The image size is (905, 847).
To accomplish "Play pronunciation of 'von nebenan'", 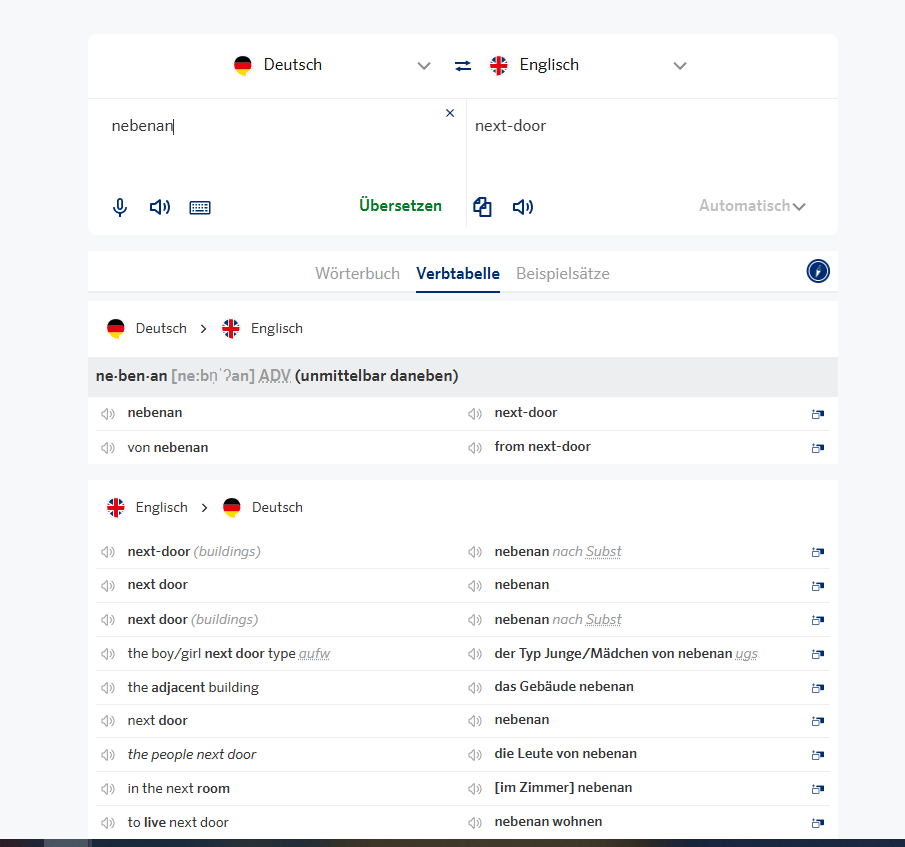I will click(x=108, y=448).
